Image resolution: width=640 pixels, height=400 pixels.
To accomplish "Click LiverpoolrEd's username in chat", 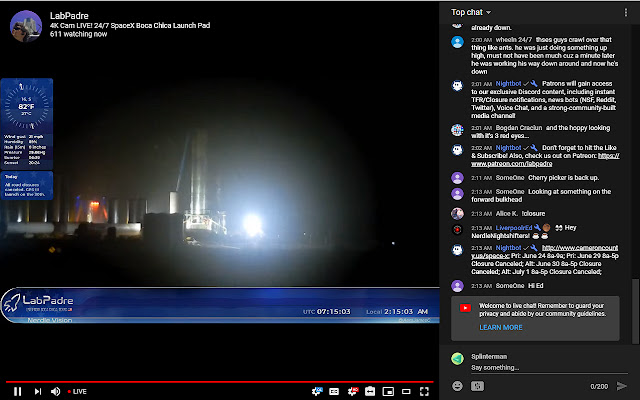I will (x=514, y=228).
